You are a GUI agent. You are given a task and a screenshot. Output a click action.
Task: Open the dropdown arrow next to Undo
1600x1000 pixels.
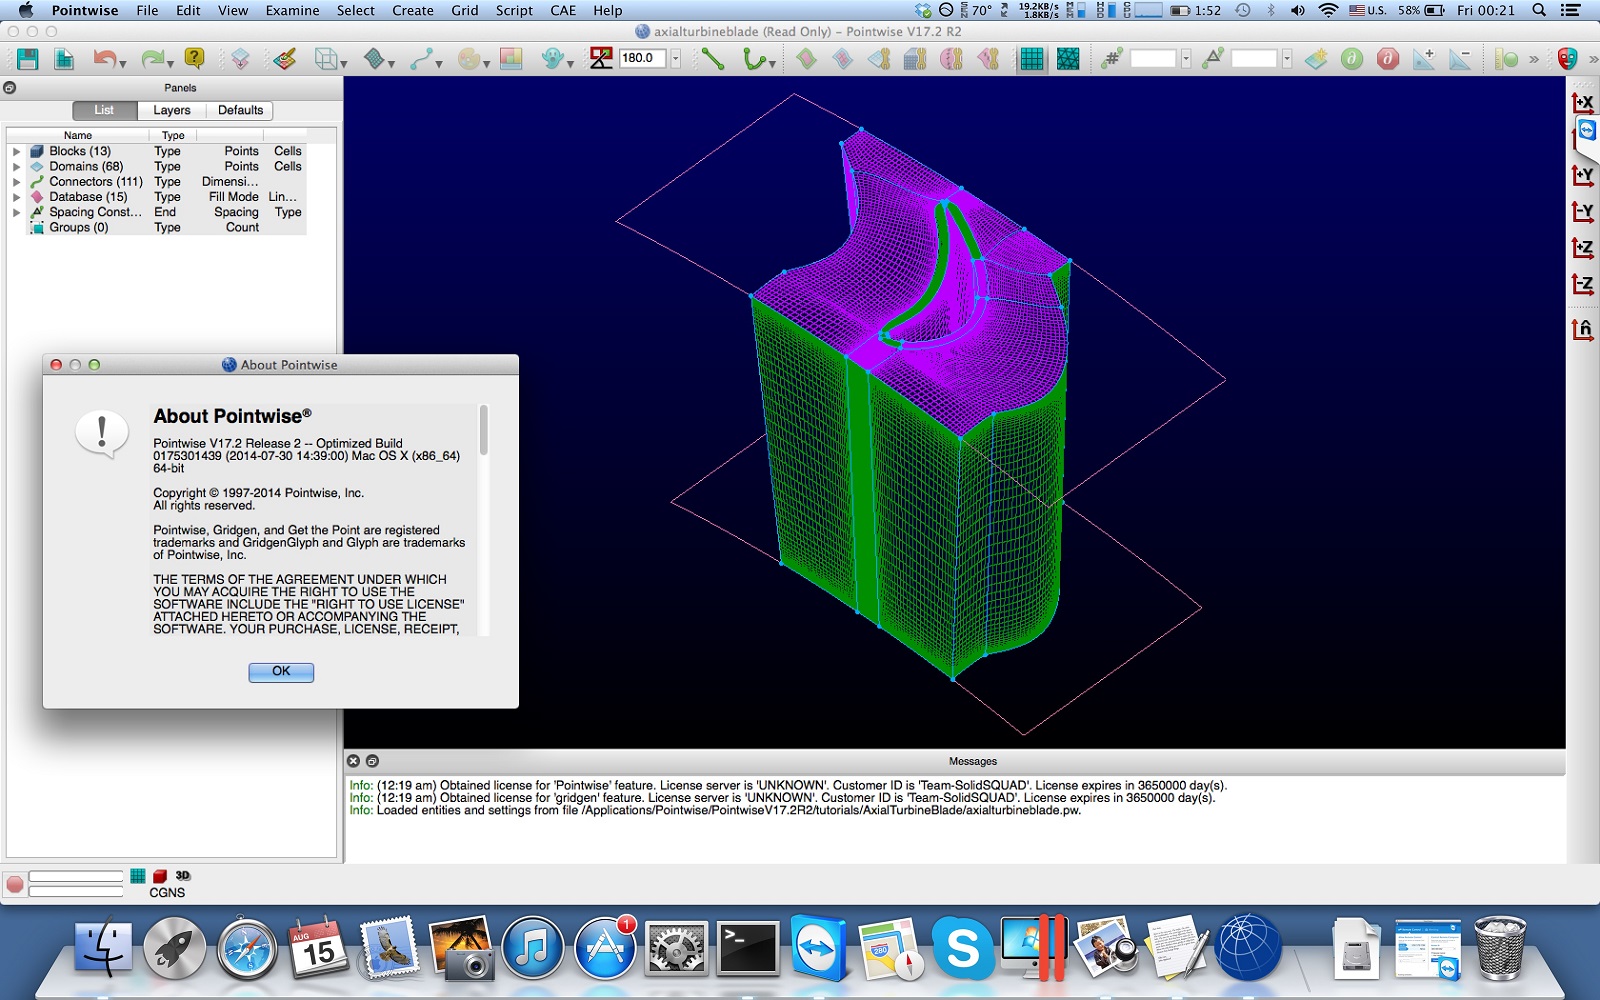click(x=123, y=63)
